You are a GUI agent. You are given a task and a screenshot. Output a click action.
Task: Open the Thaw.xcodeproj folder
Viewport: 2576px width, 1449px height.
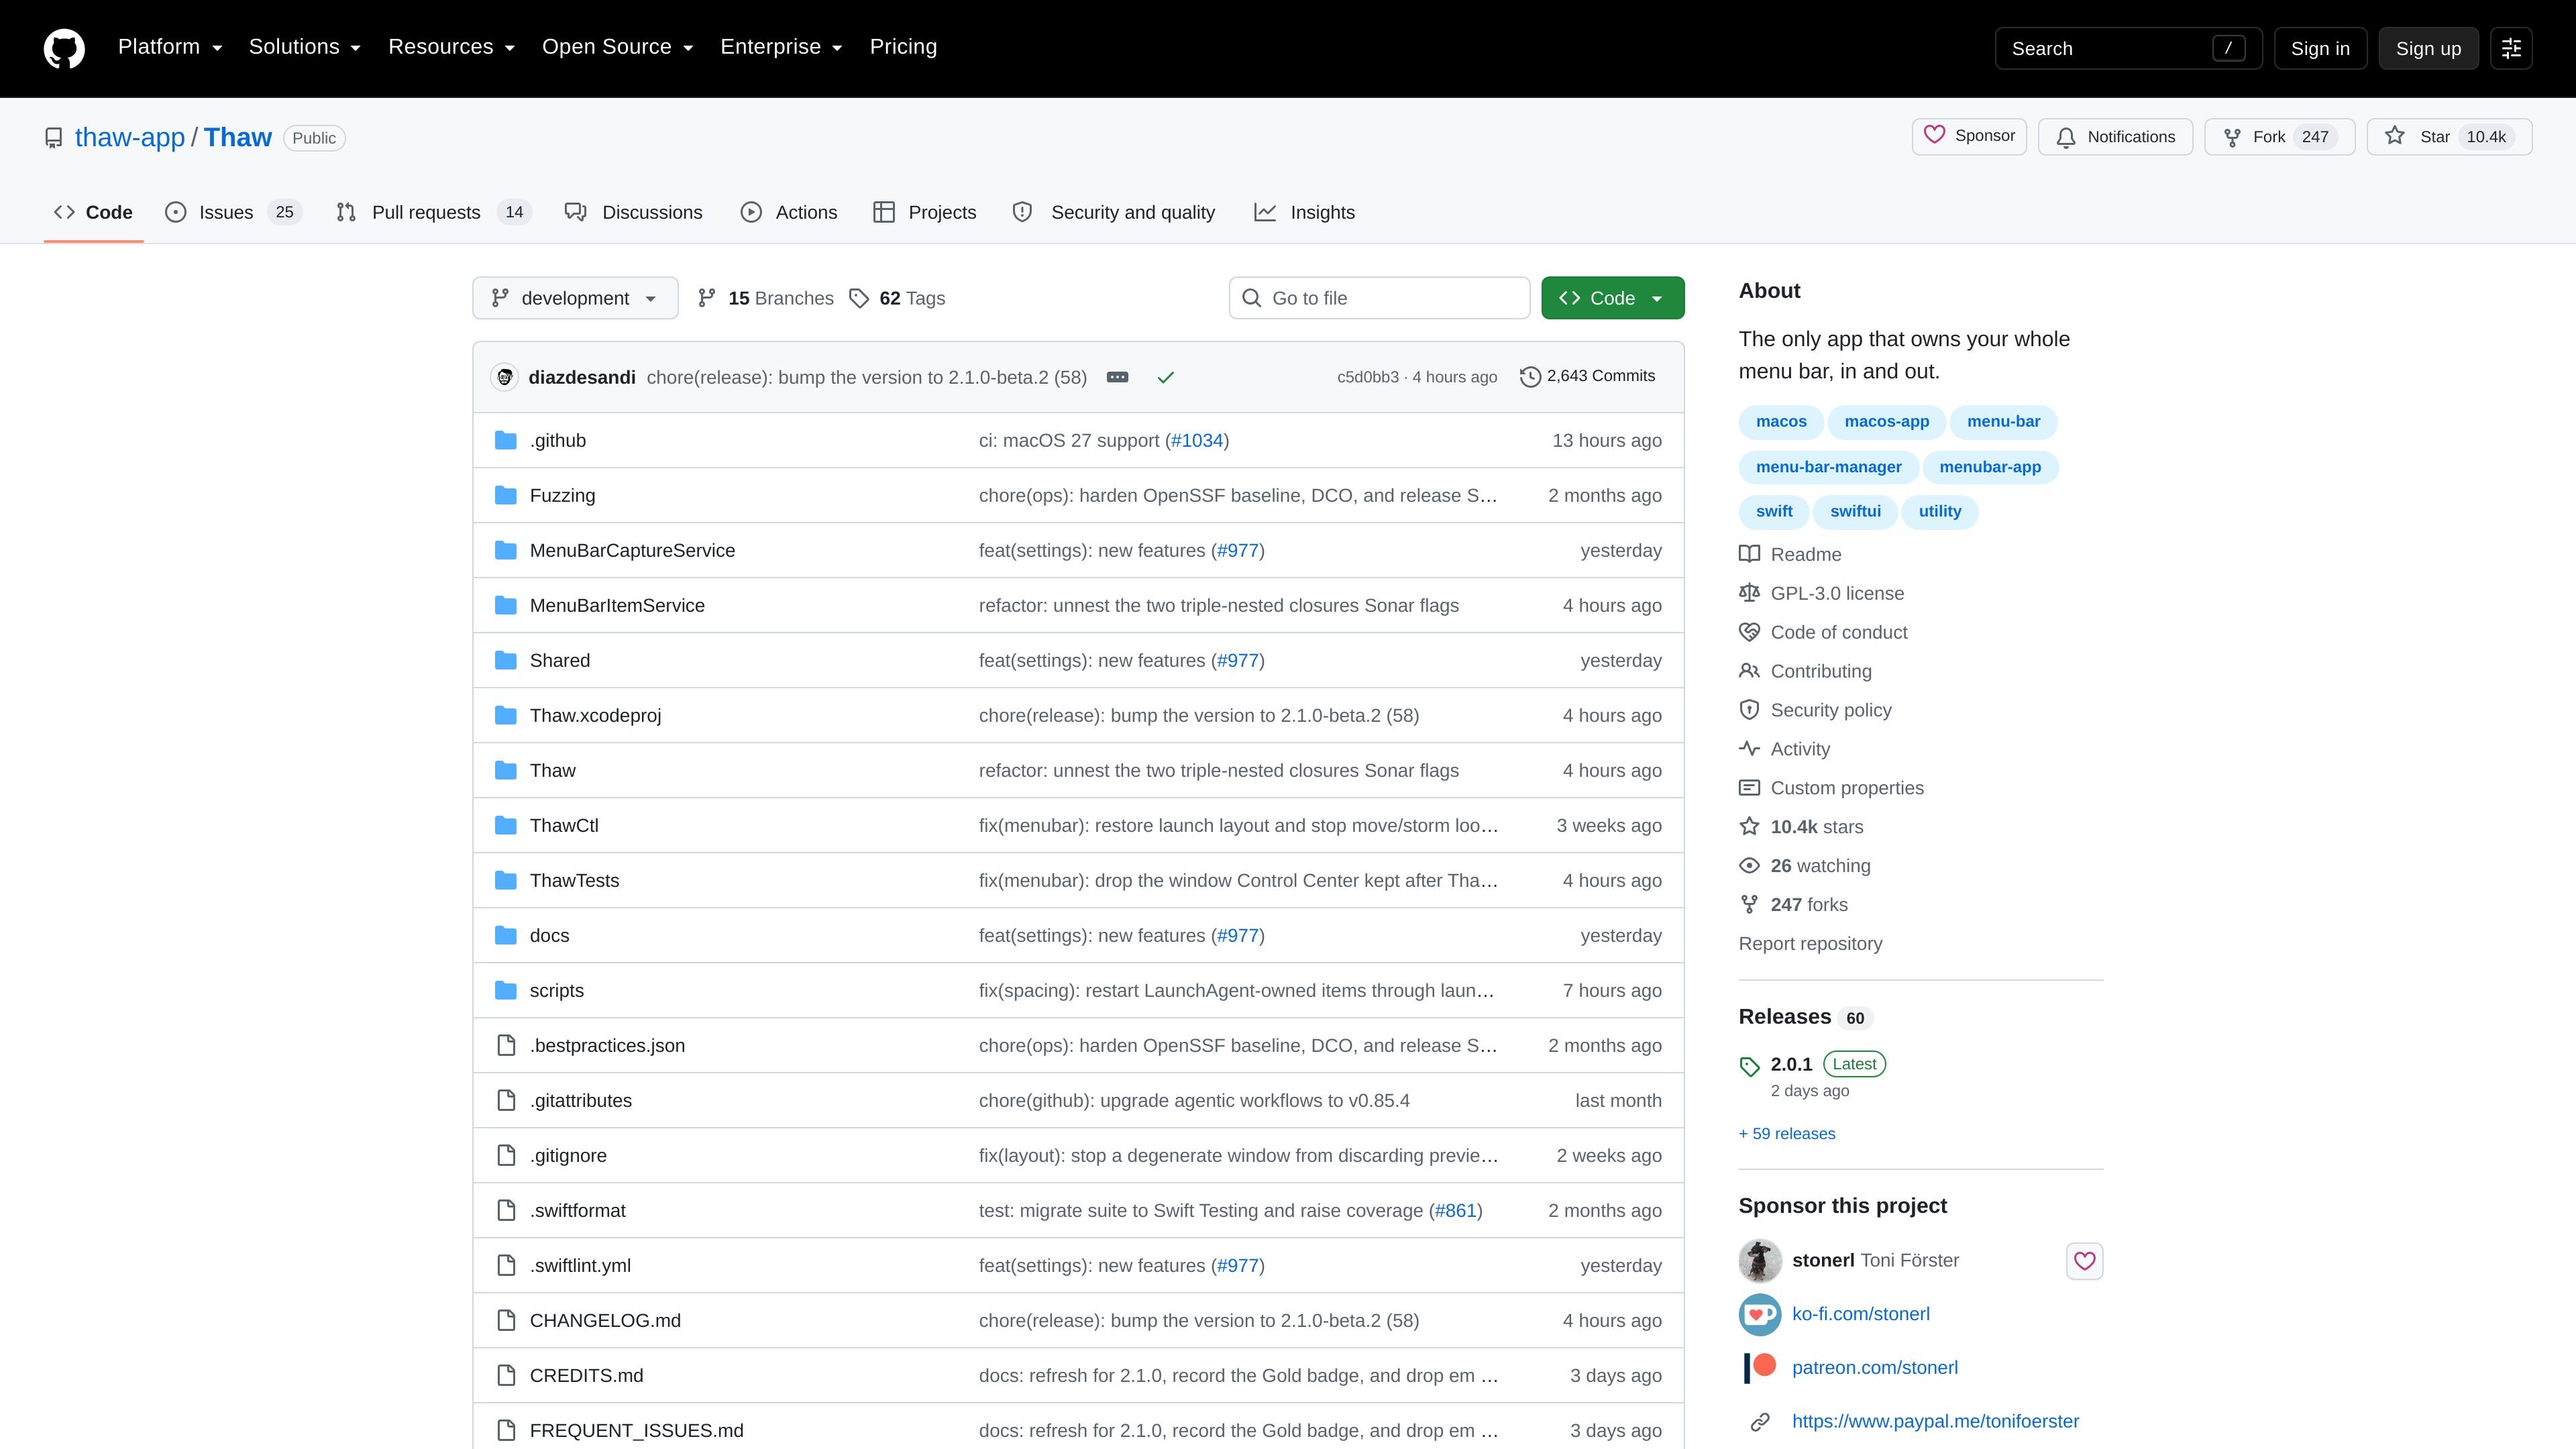pyautogui.click(x=595, y=715)
